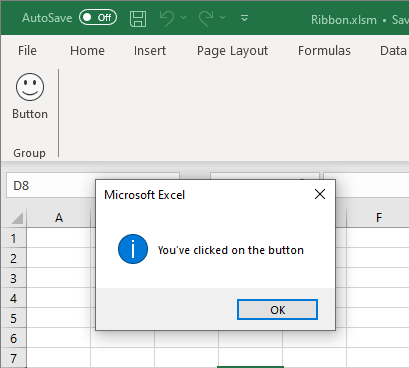The image size is (409, 368).
Task: Select row 3 header
Action: (x=13, y=278)
